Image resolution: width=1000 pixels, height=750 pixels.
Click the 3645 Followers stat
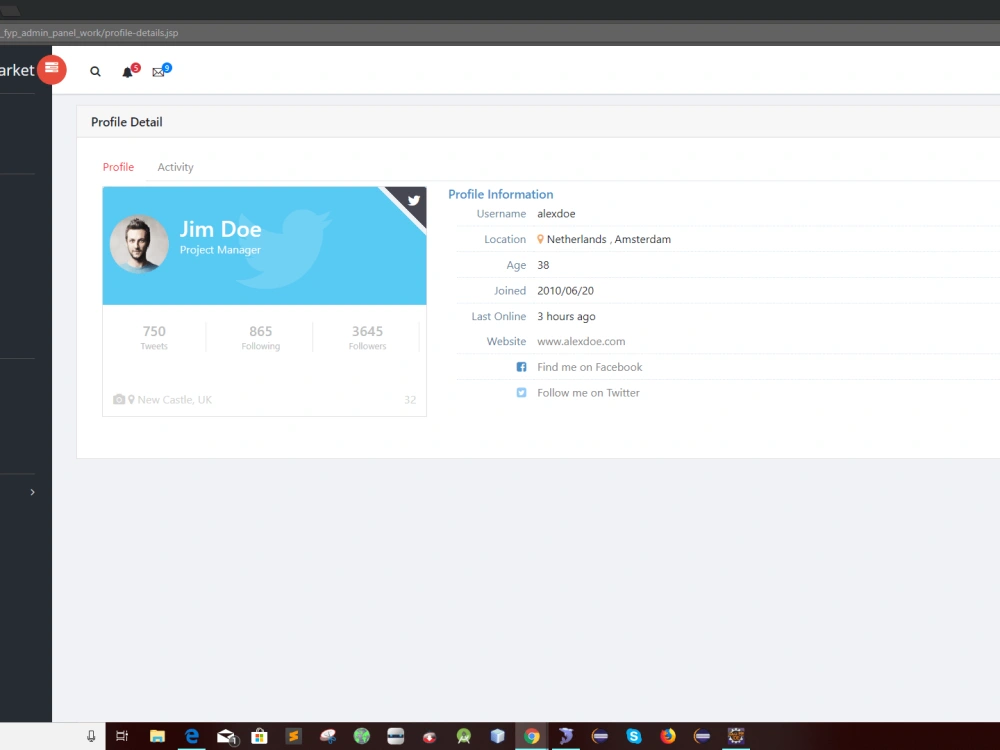click(x=367, y=337)
